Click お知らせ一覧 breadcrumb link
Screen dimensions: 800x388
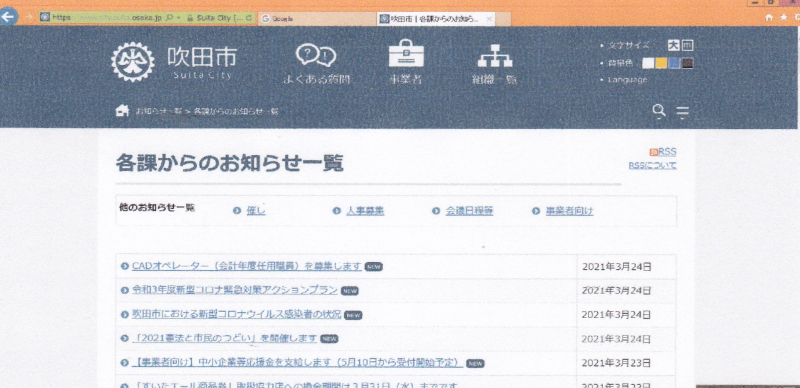[x=159, y=111]
